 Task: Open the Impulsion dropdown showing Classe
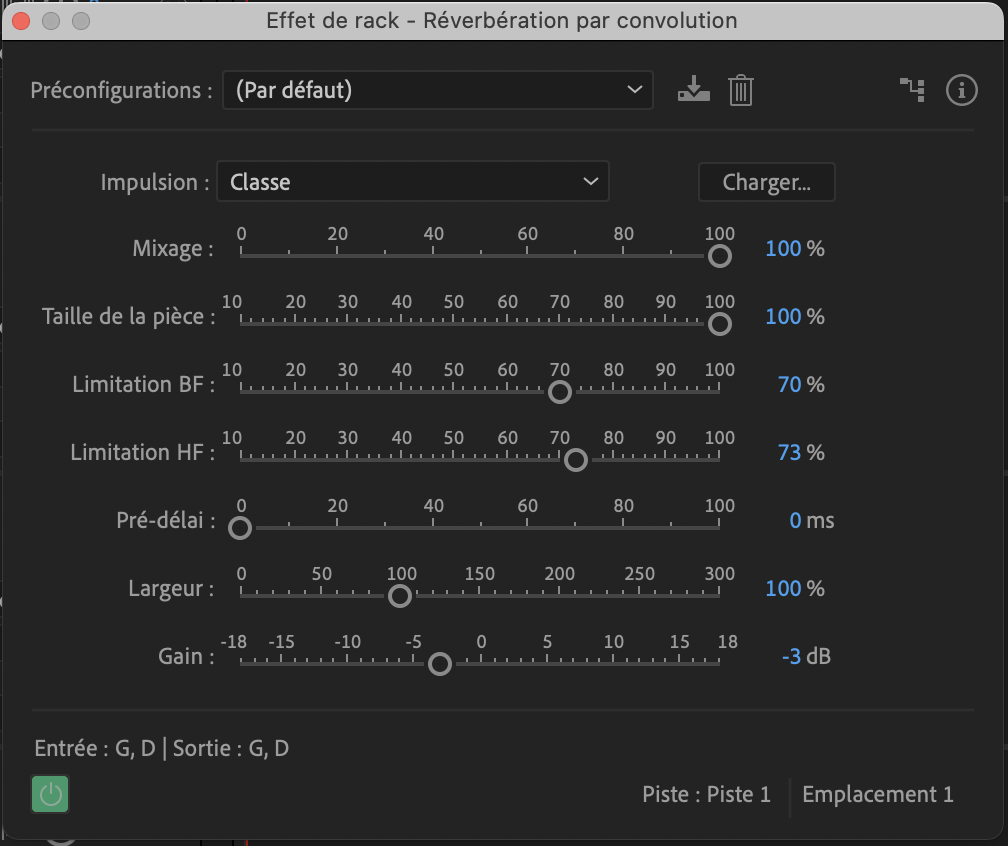pos(413,182)
